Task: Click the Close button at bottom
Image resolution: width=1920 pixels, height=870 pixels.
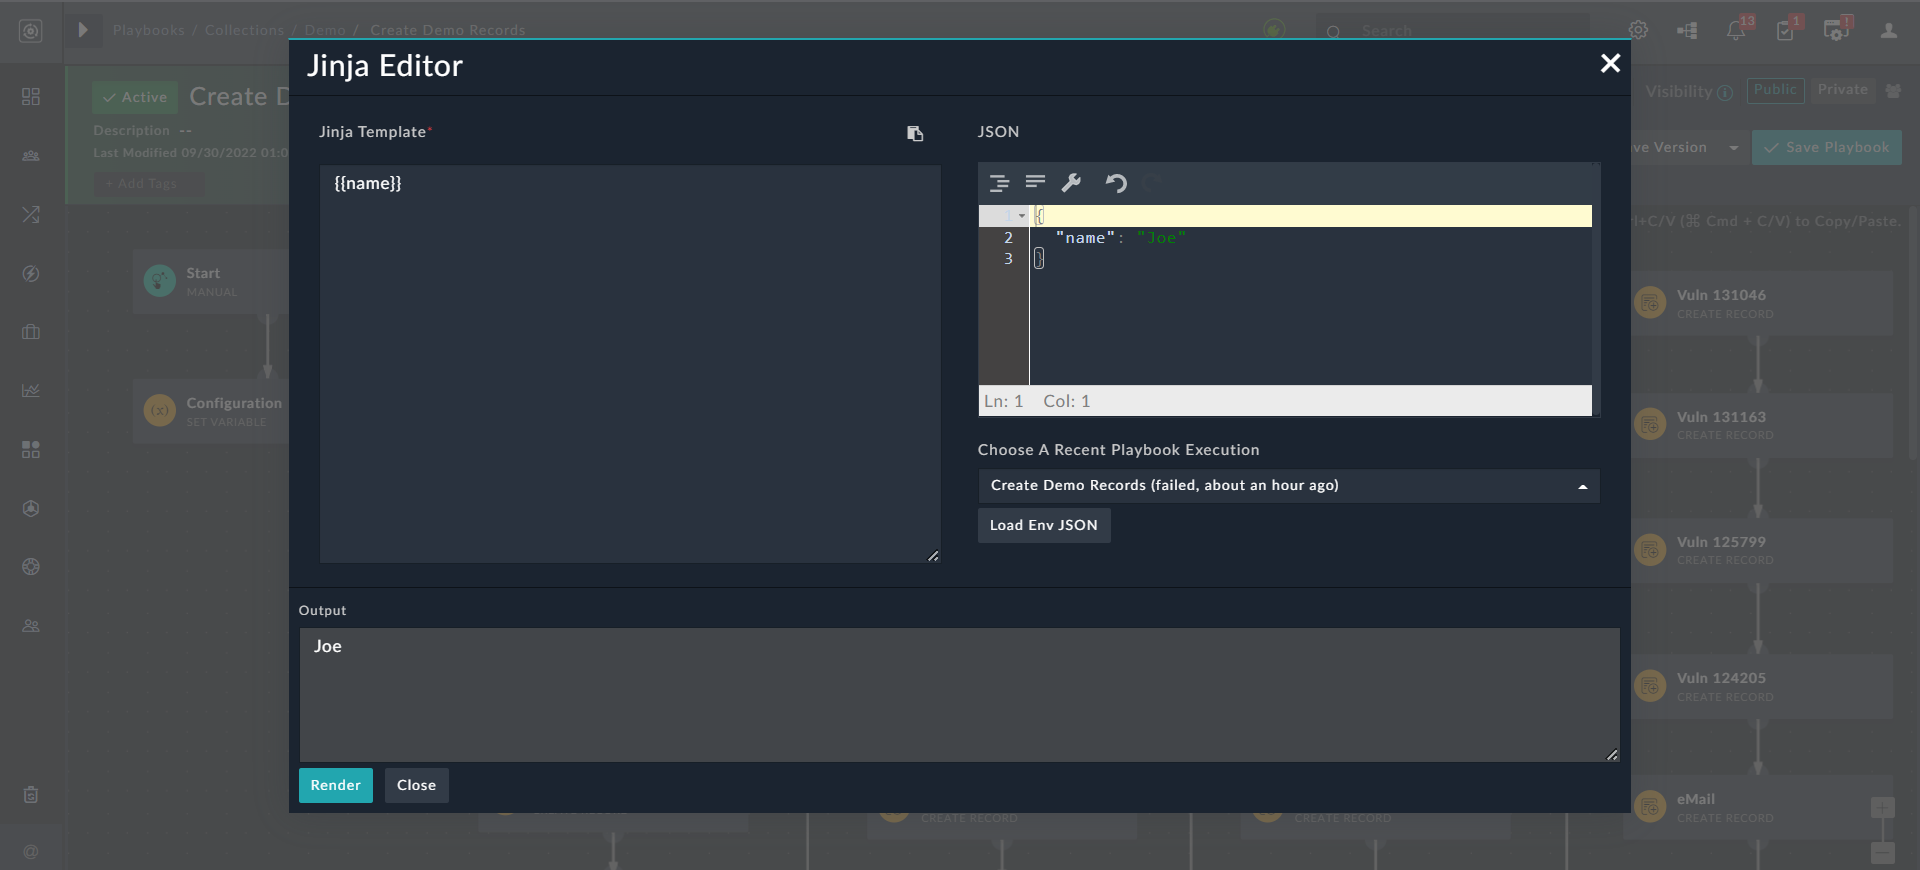Action: click(x=416, y=786)
